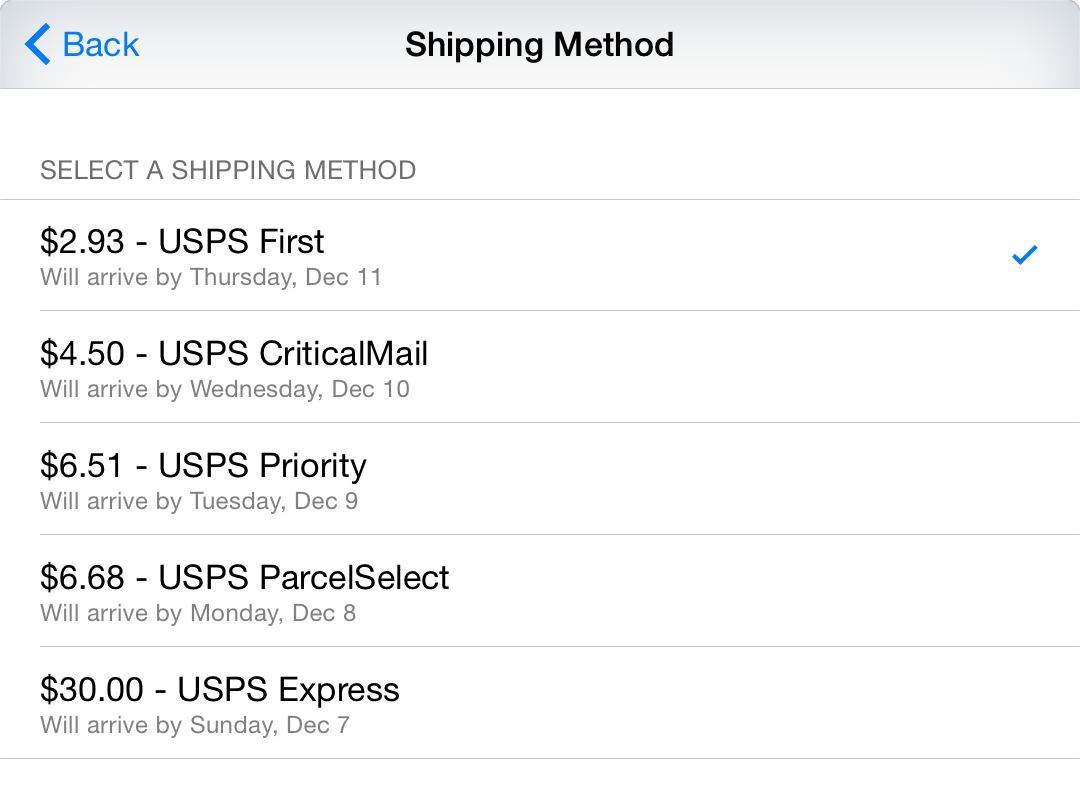The width and height of the screenshot is (1080, 799).
Task: Tap the Back link to return
Action: (x=100, y=44)
